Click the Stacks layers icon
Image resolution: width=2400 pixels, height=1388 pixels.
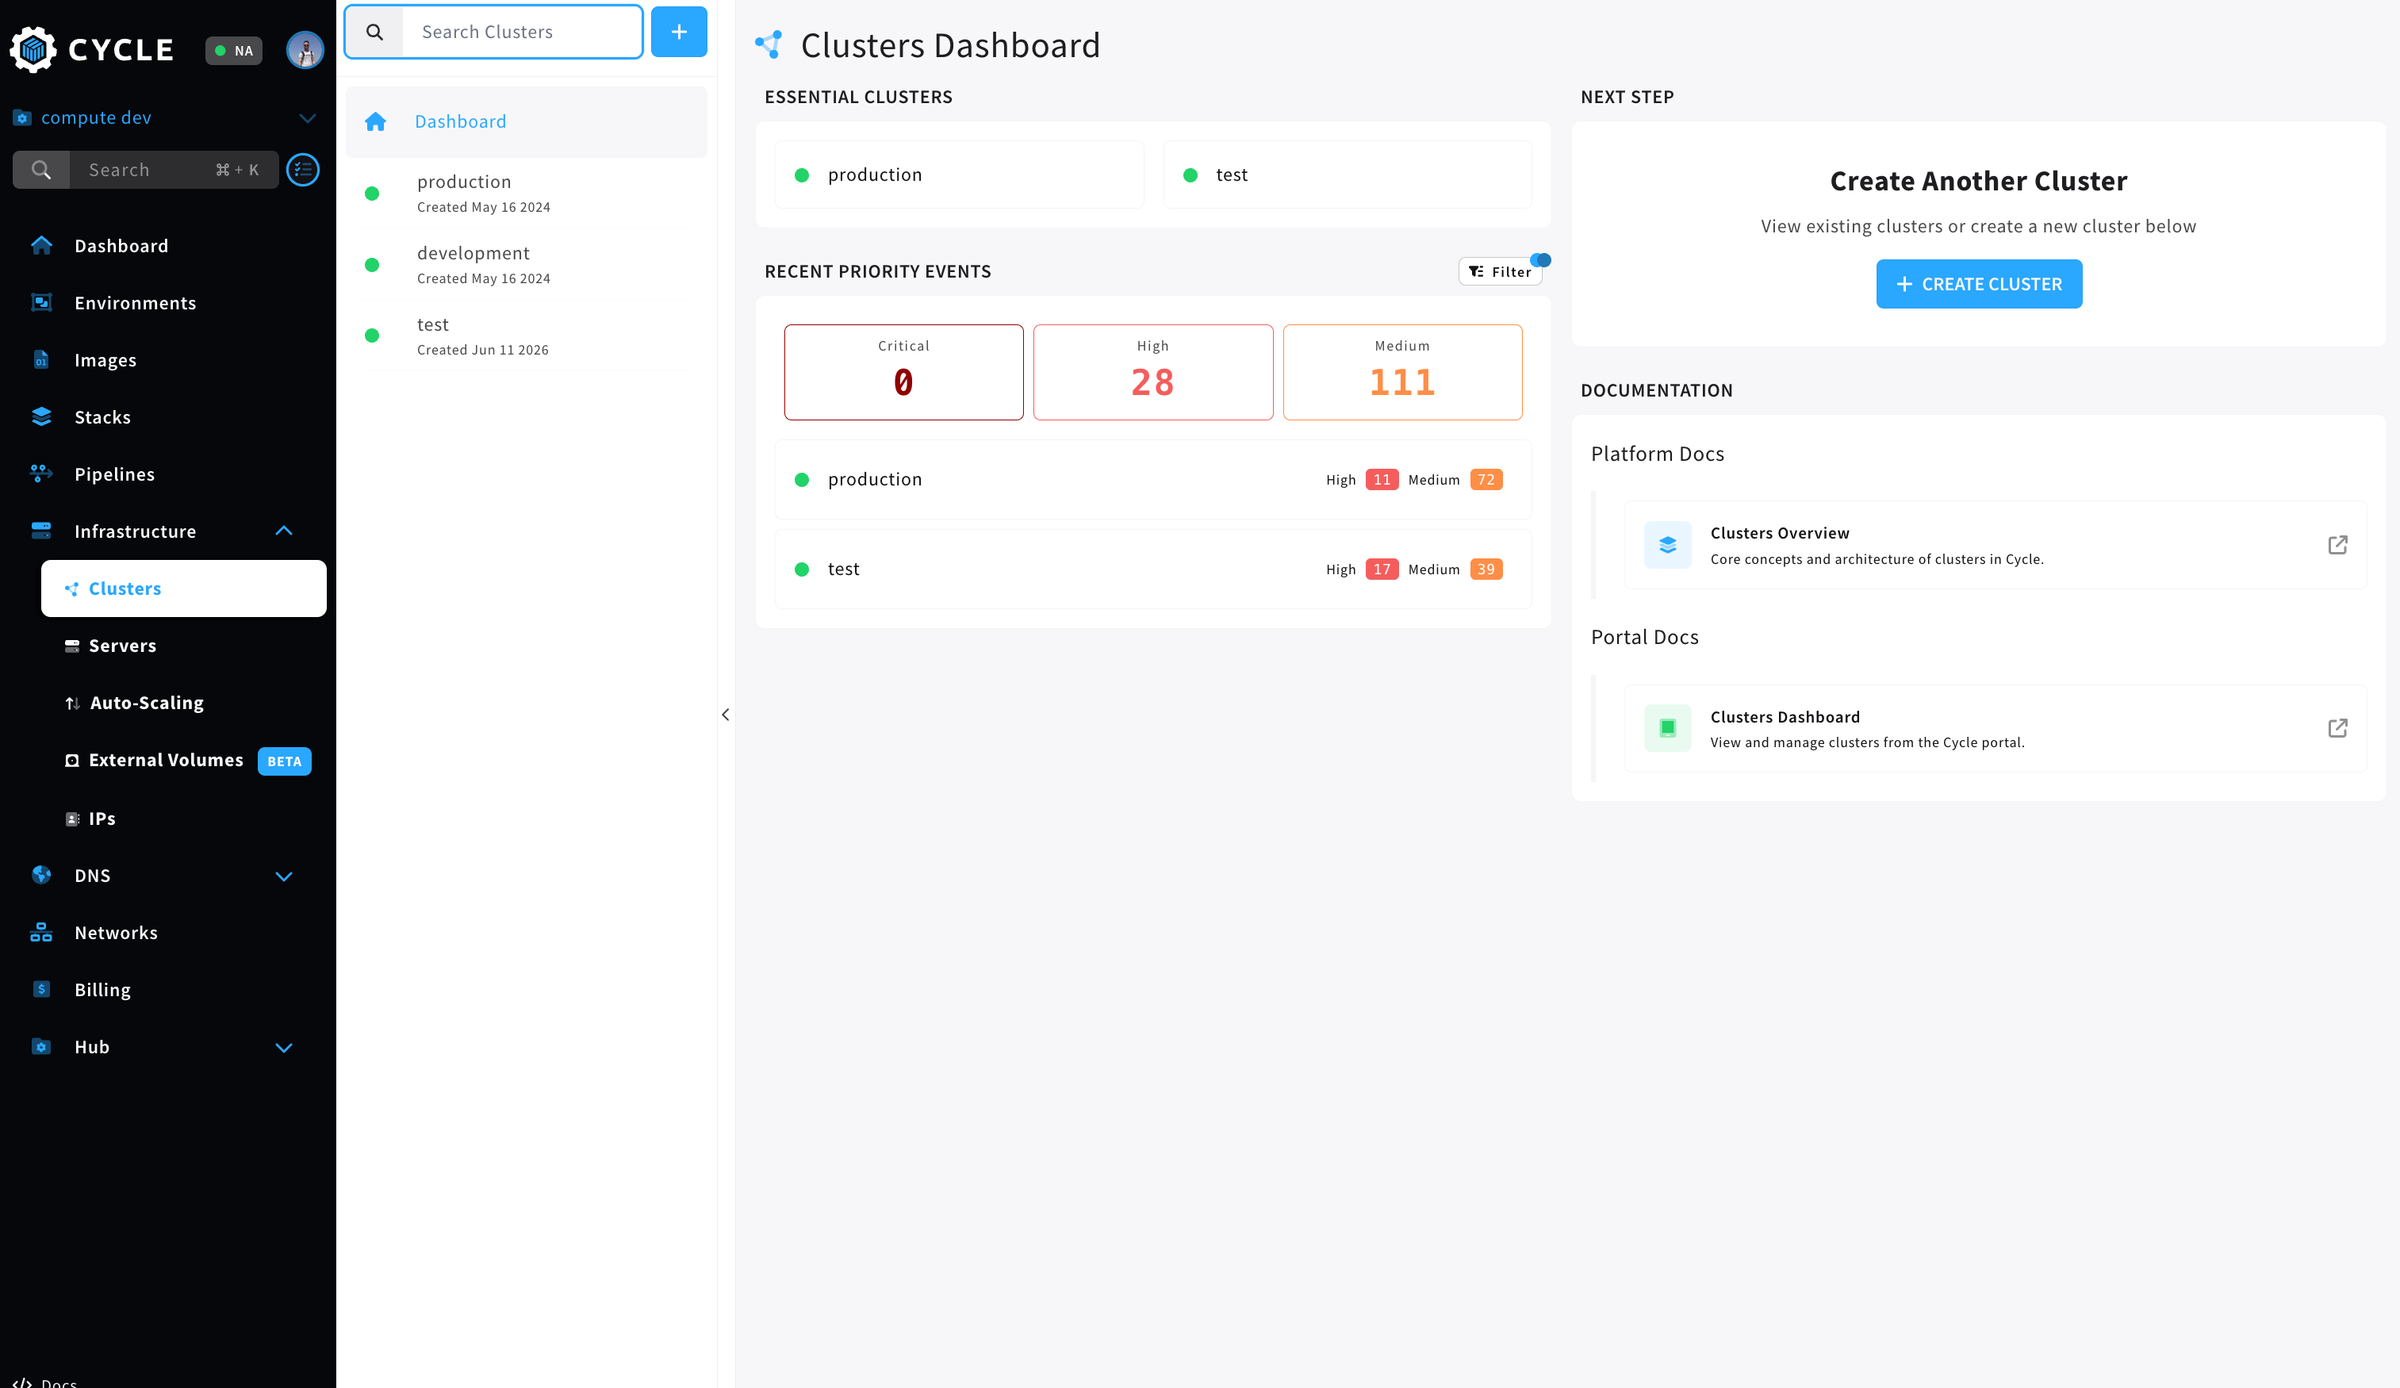pos(41,417)
